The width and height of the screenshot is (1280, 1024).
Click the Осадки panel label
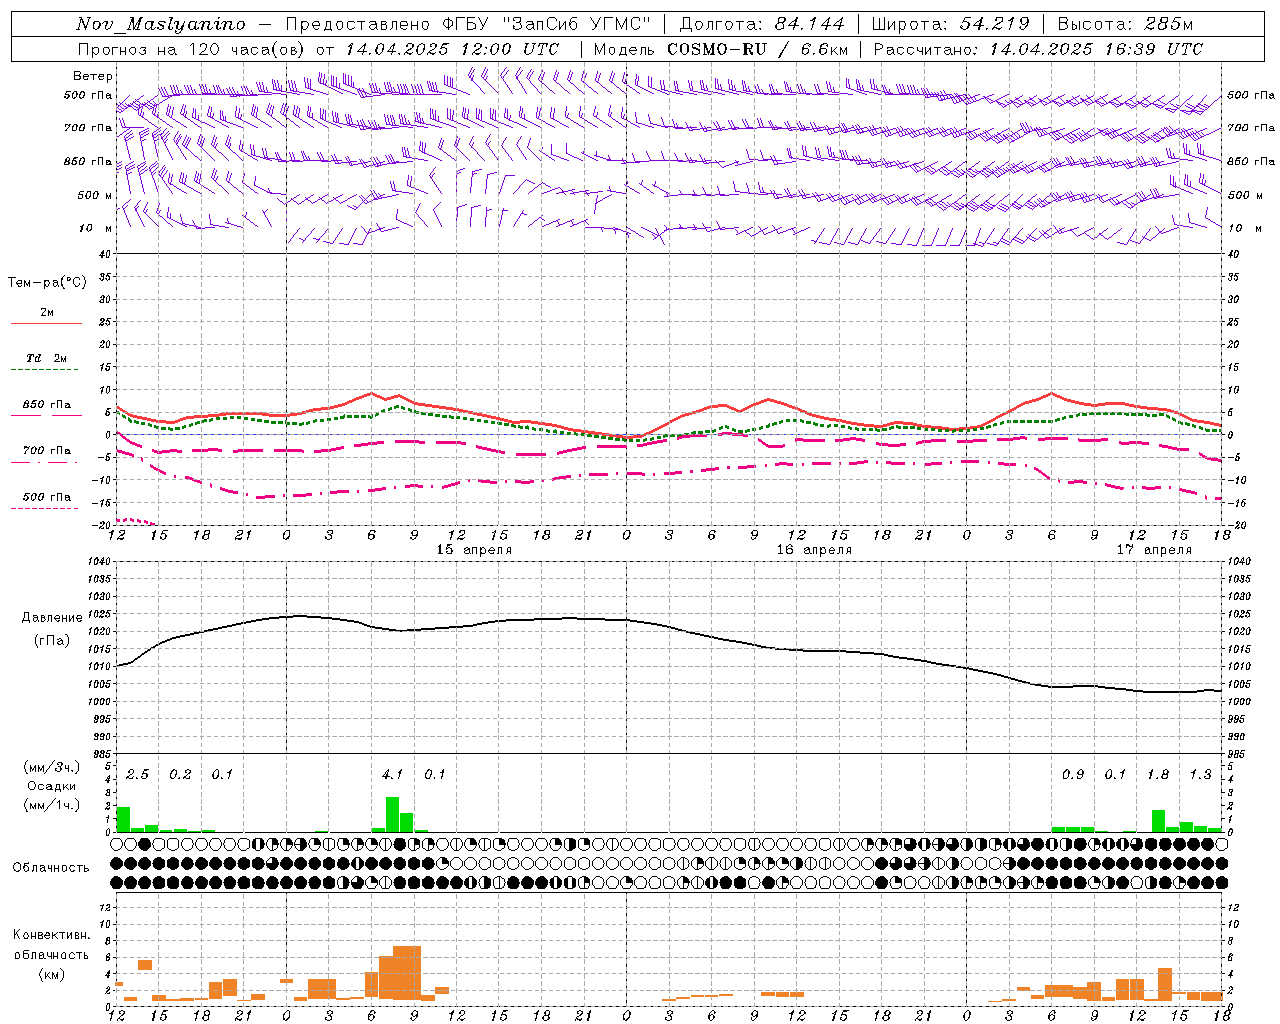(x=52, y=787)
